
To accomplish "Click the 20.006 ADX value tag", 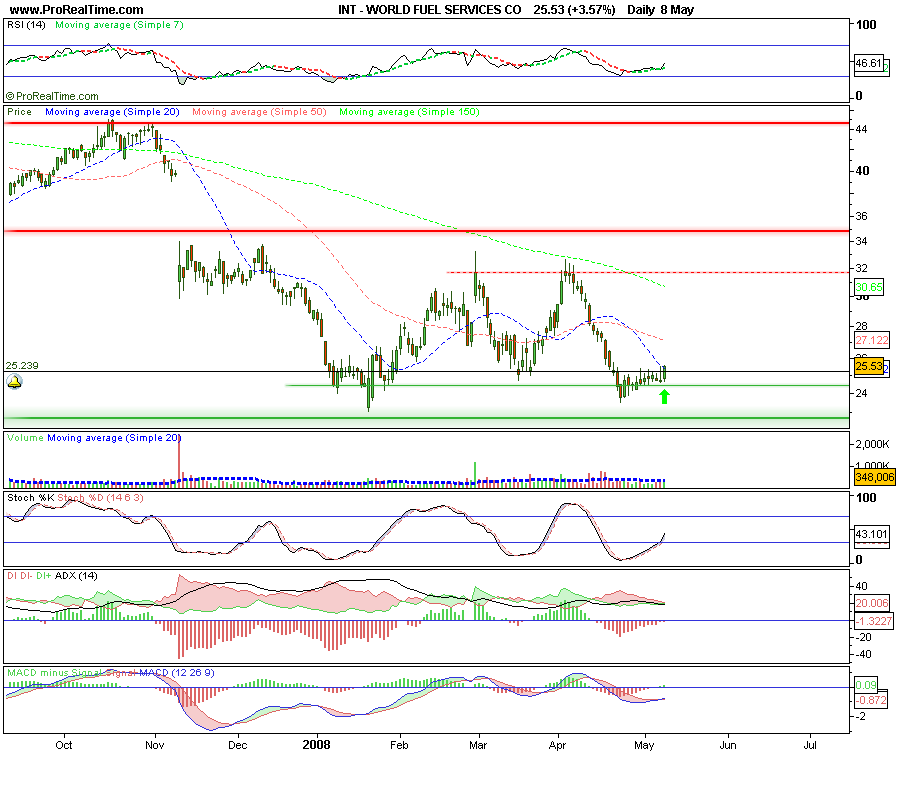I will 872,603.
